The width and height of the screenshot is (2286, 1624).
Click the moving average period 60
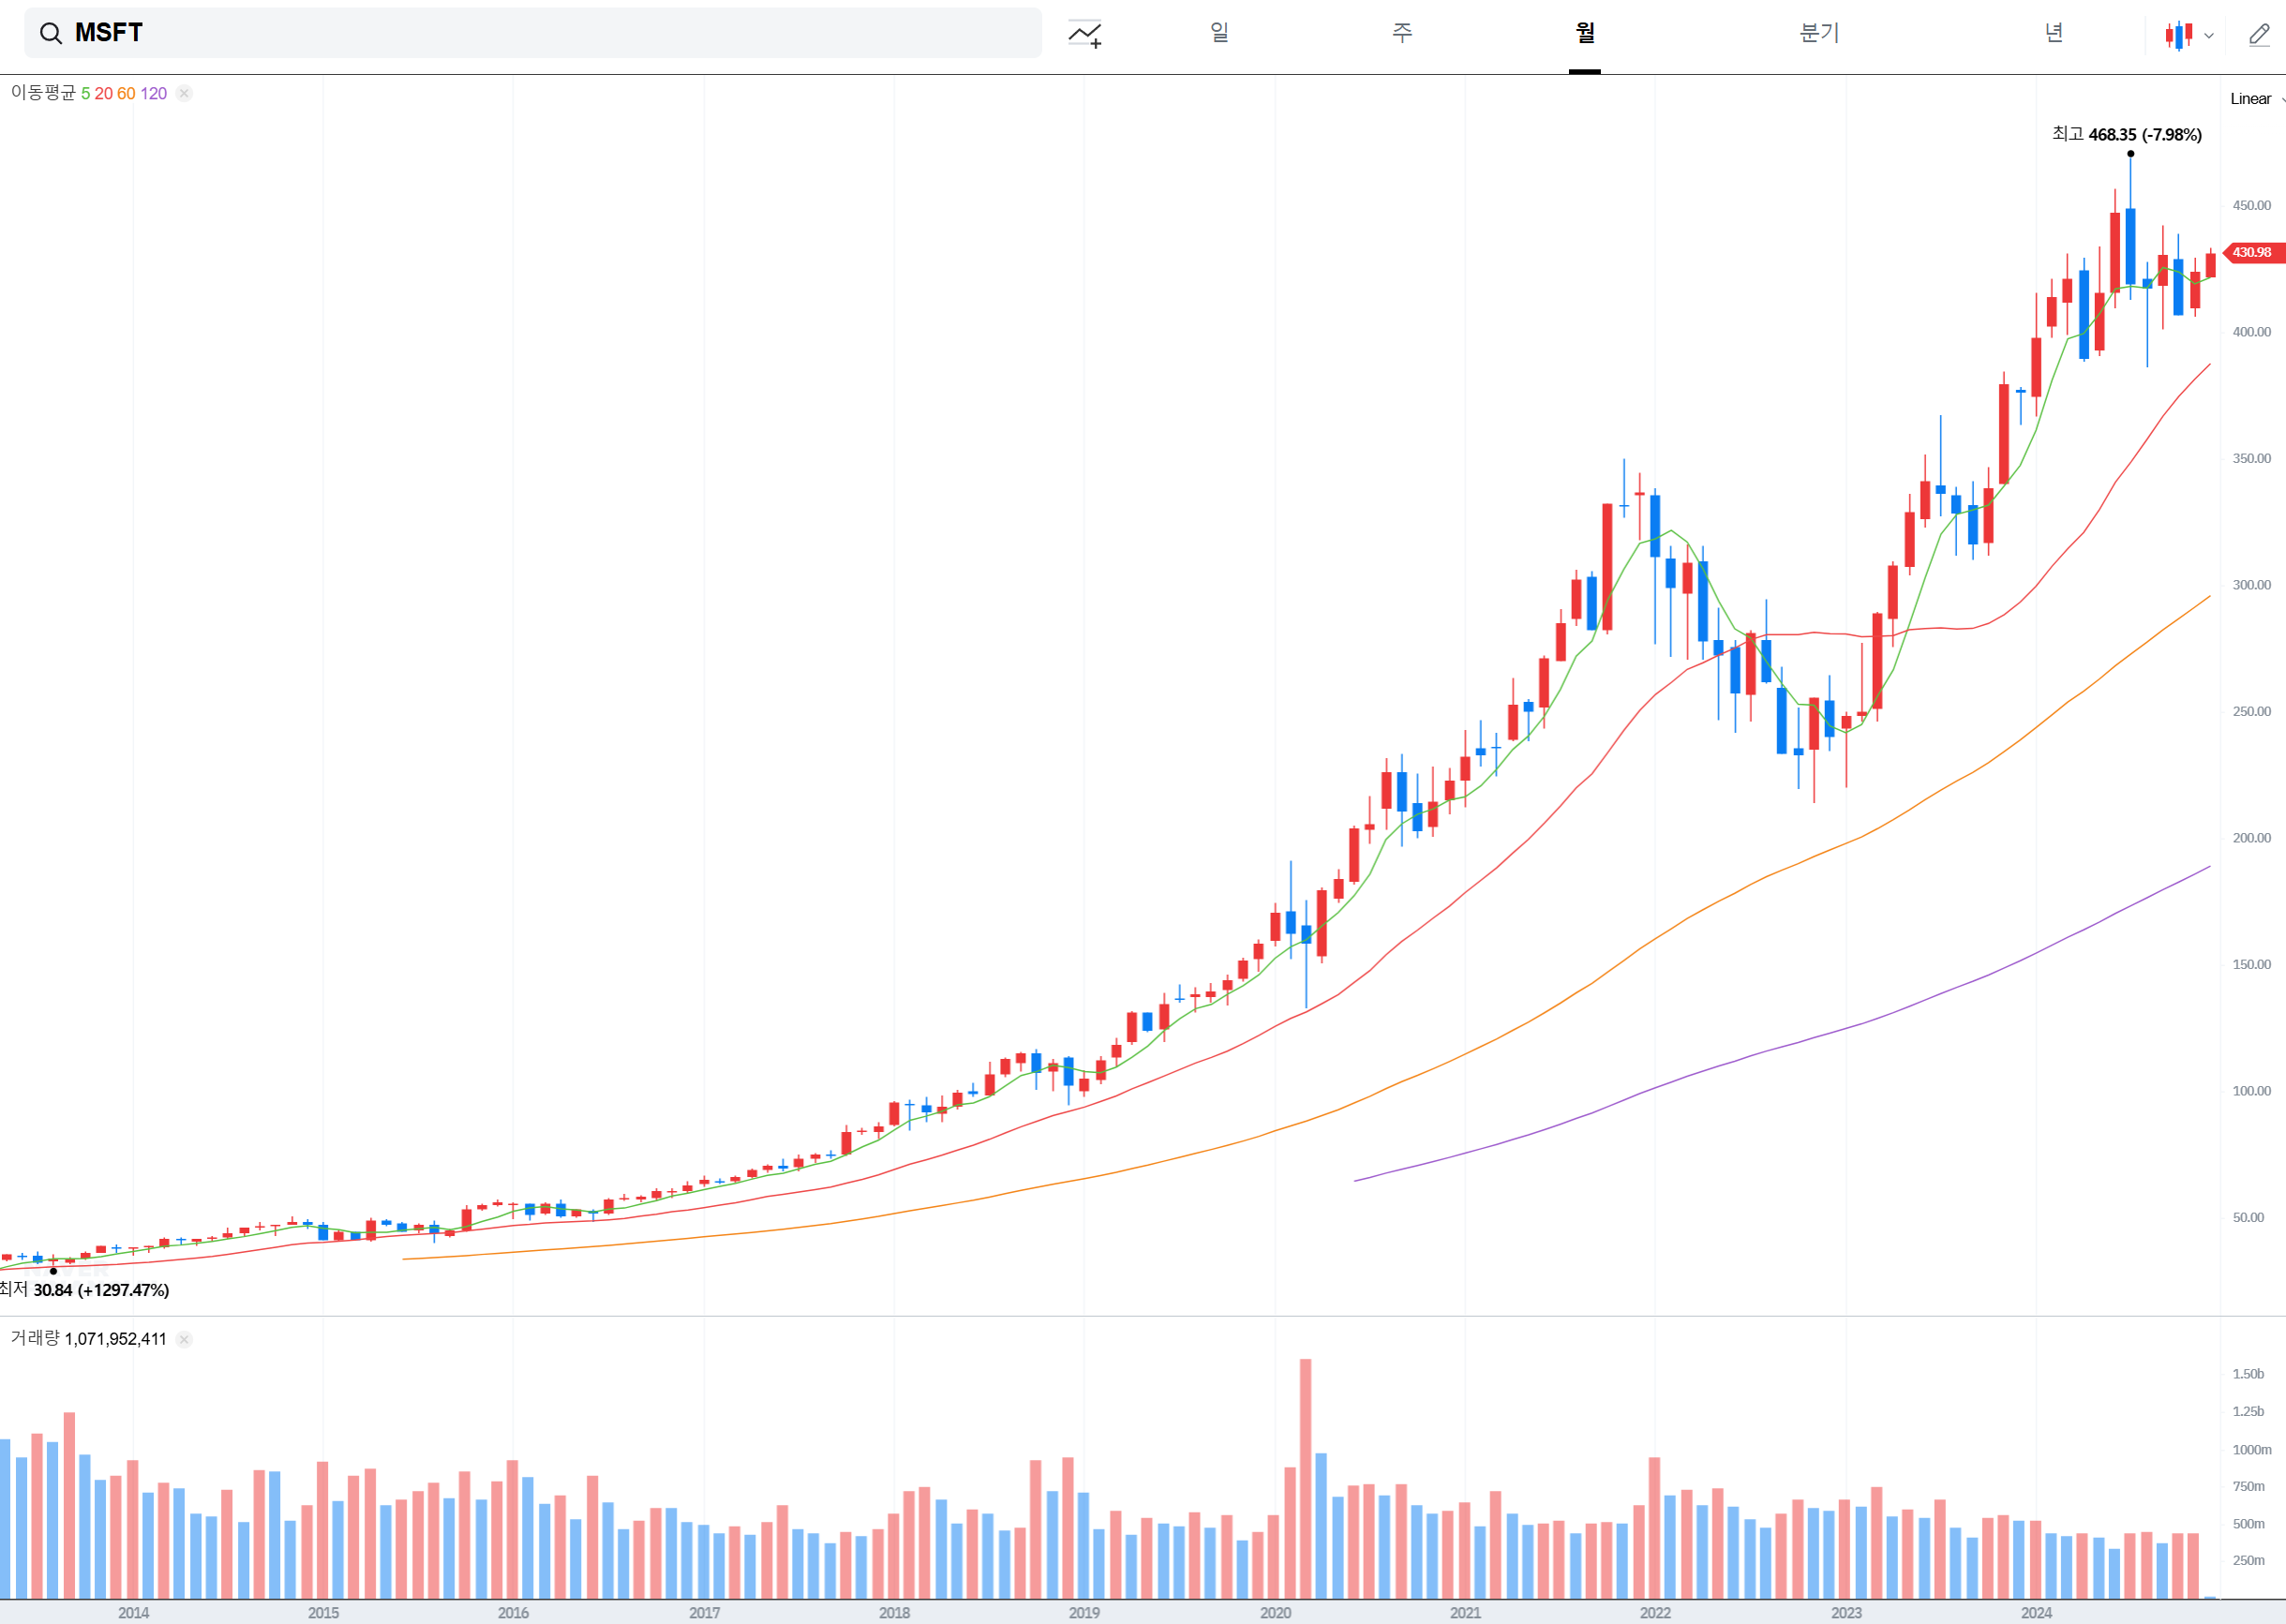(126, 93)
